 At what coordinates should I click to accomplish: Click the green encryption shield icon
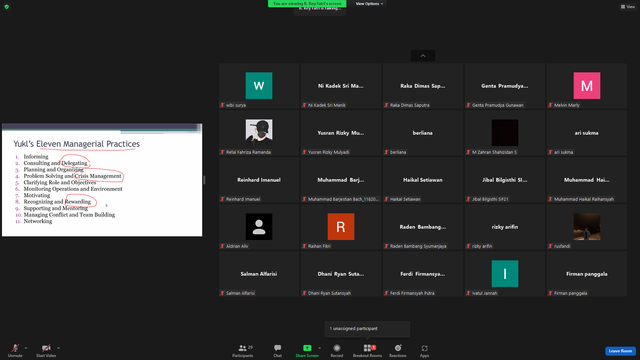(7, 7)
